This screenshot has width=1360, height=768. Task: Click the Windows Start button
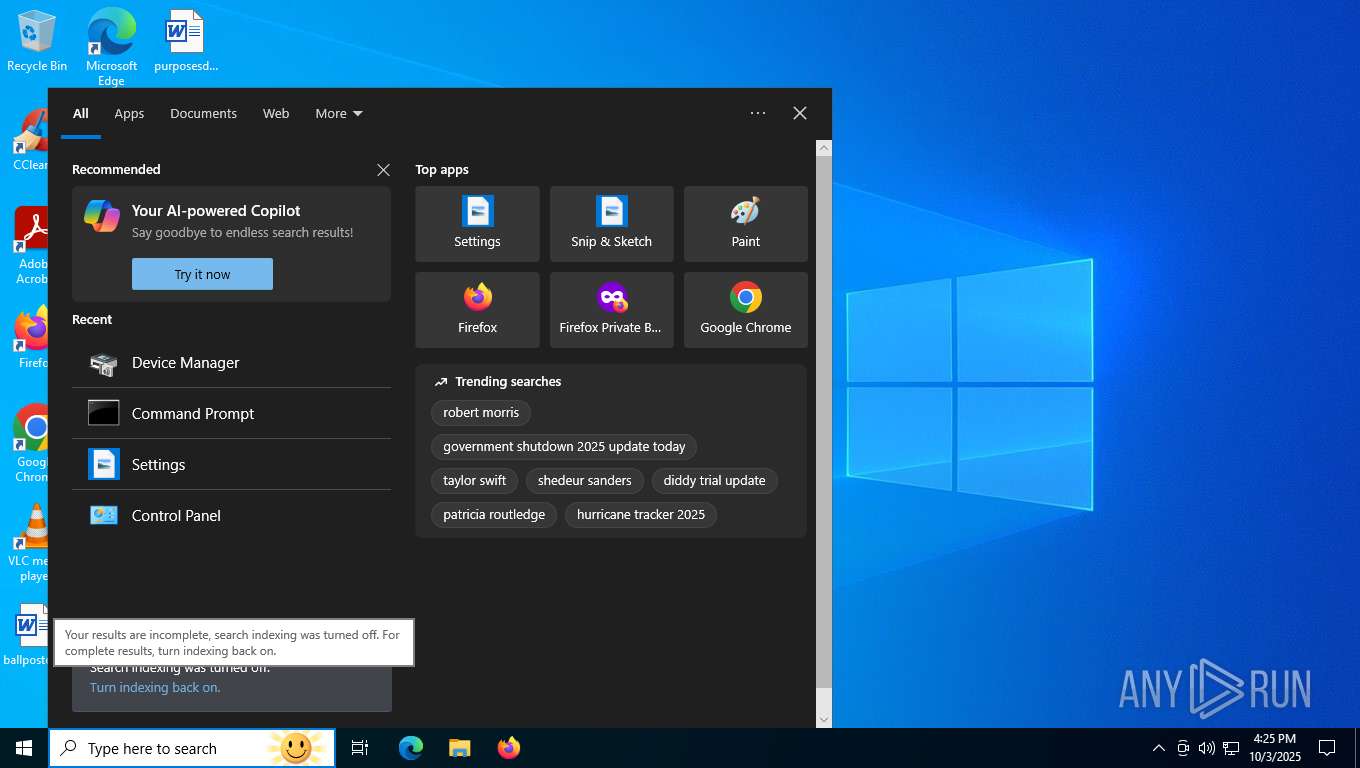click(x=24, y=748)
